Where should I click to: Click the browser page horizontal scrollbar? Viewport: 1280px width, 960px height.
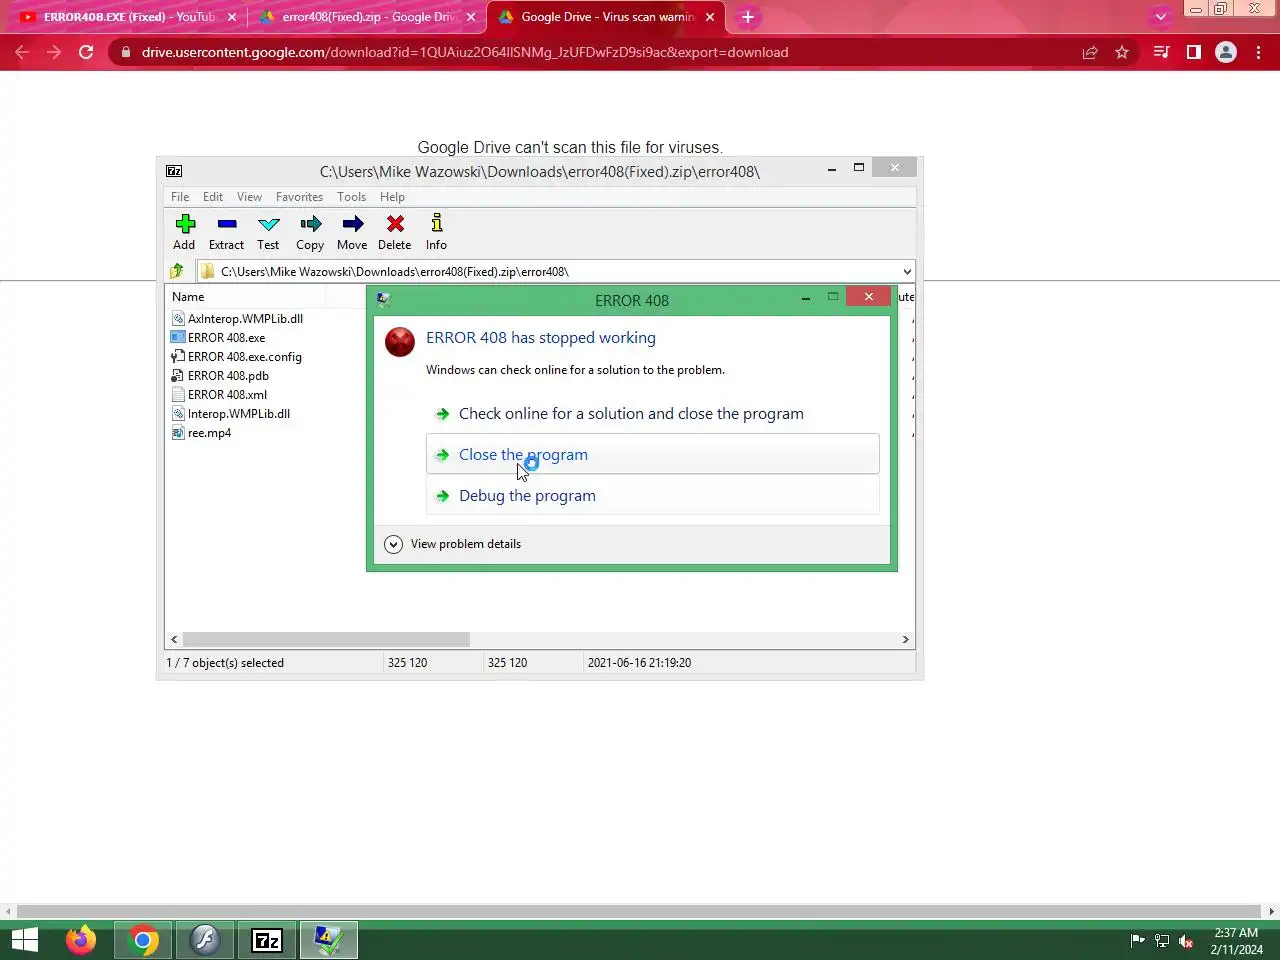(x=640, y=912)
